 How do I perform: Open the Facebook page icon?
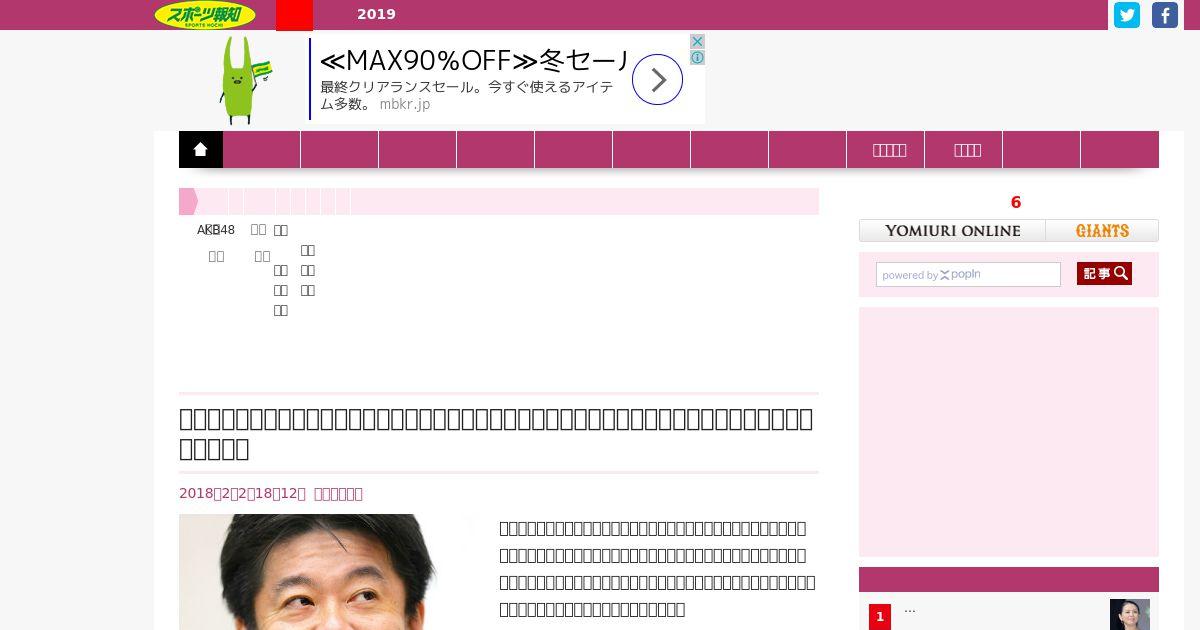point(1165,15)
